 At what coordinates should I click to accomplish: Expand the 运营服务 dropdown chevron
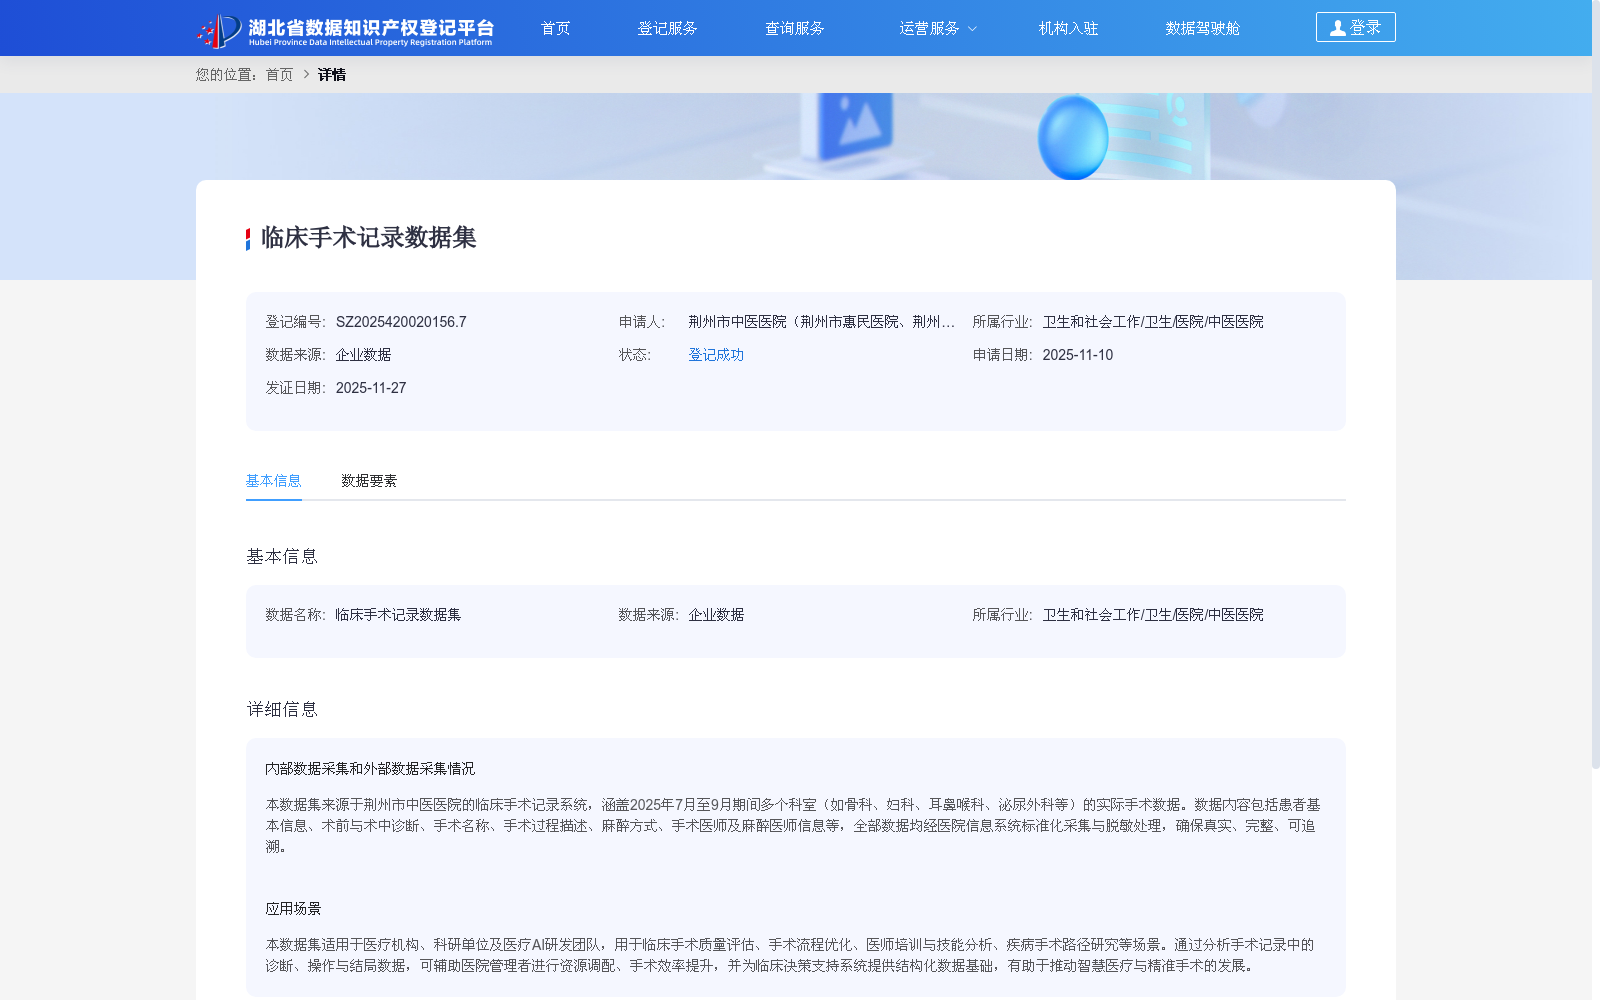click(x=972, y=29)
